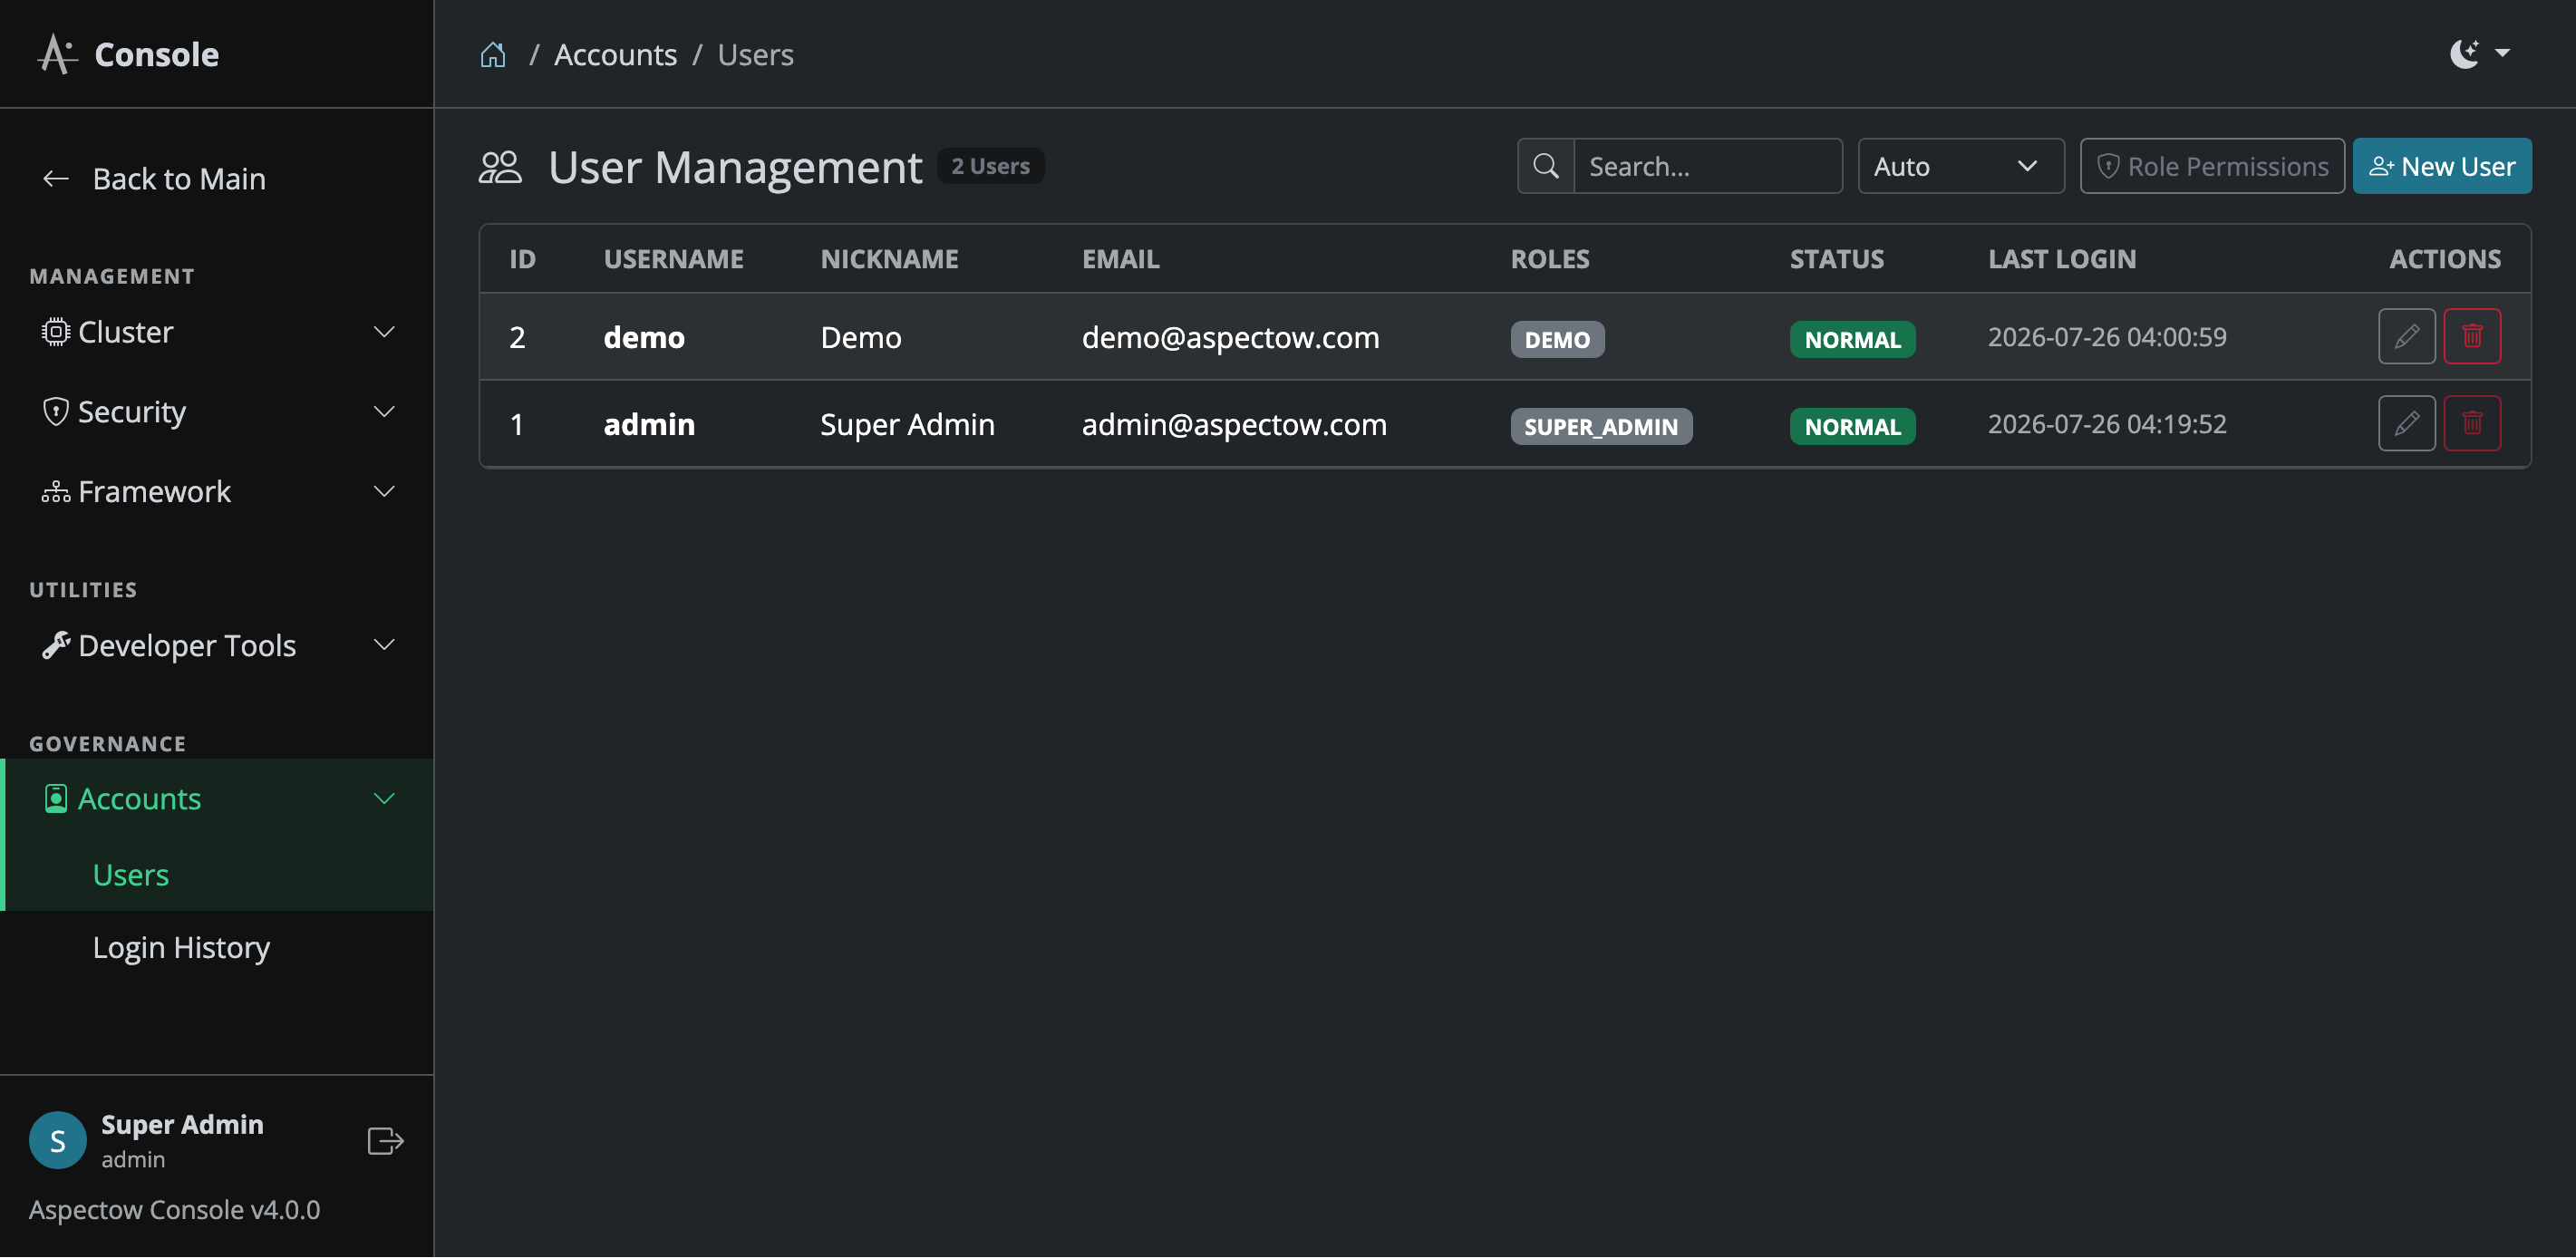2576x1258 pixels.
Task: Expand the Developer Tools chevron
Action: (384, 646)
